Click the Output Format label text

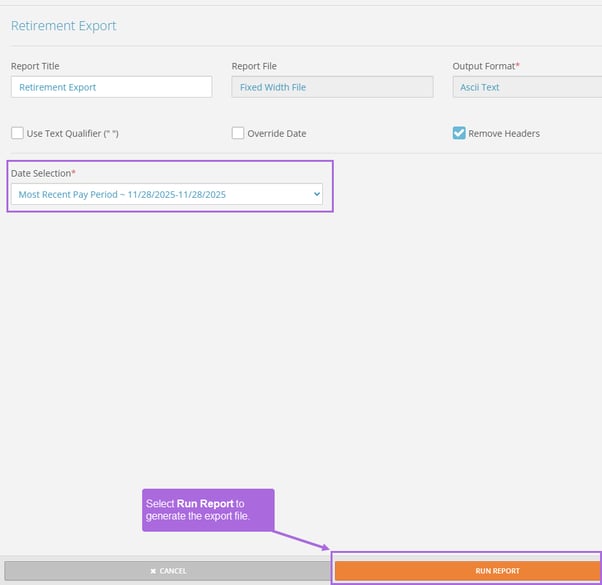(x=485, y=66)
